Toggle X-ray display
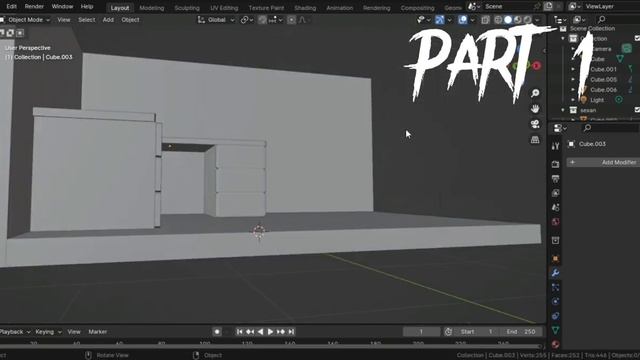 485,20
